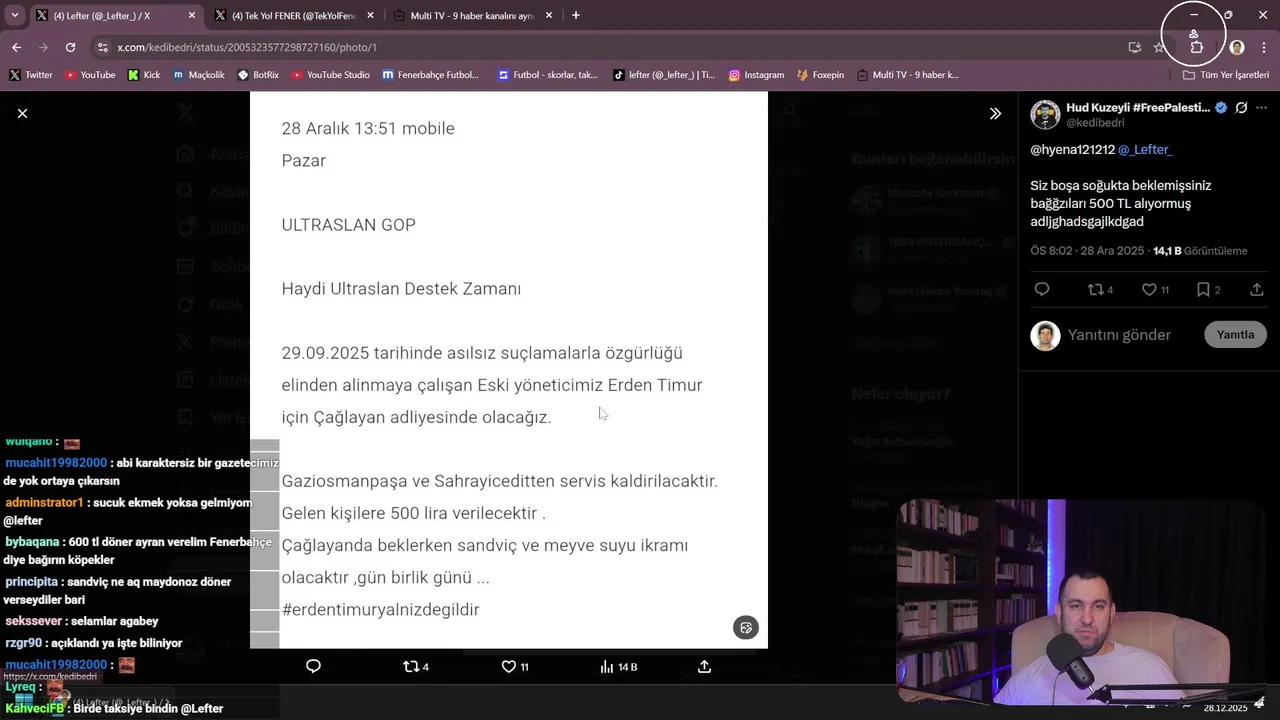
Task: Click chat username sekssever
Action: click(x=33, y=621)
